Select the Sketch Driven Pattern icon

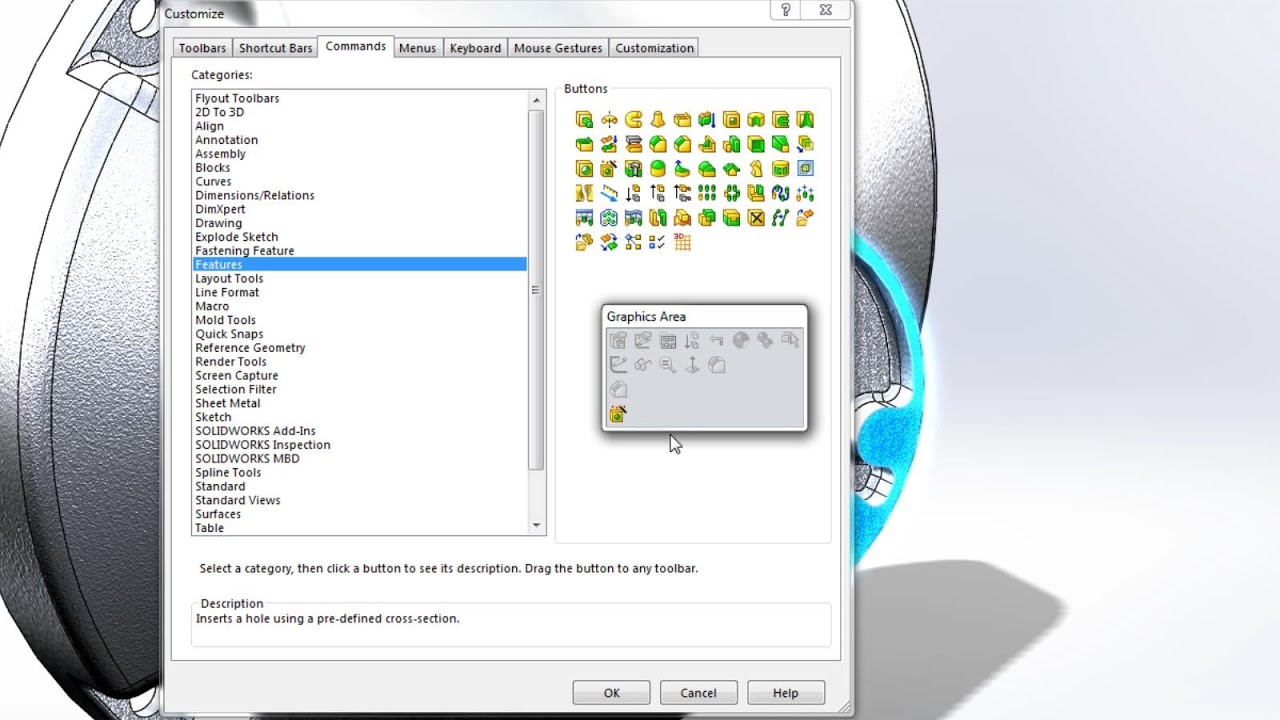click(x=805, y=192)
